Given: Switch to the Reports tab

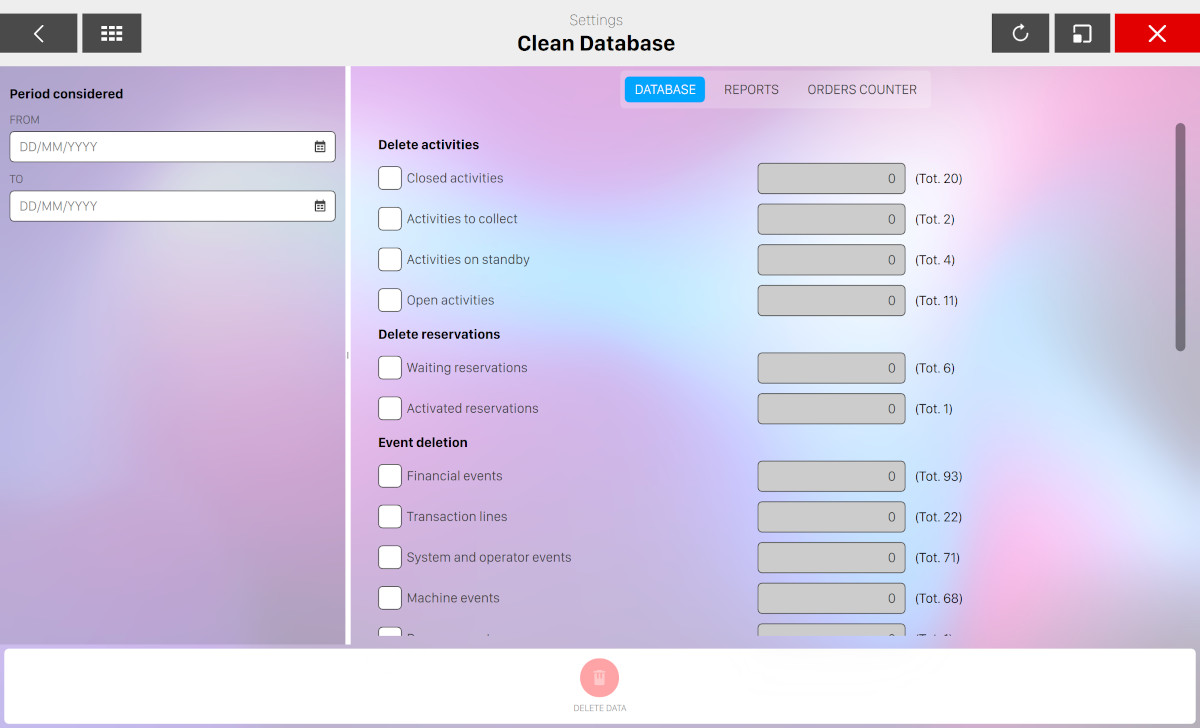Looking at the screenshot, I should (751, 90).
